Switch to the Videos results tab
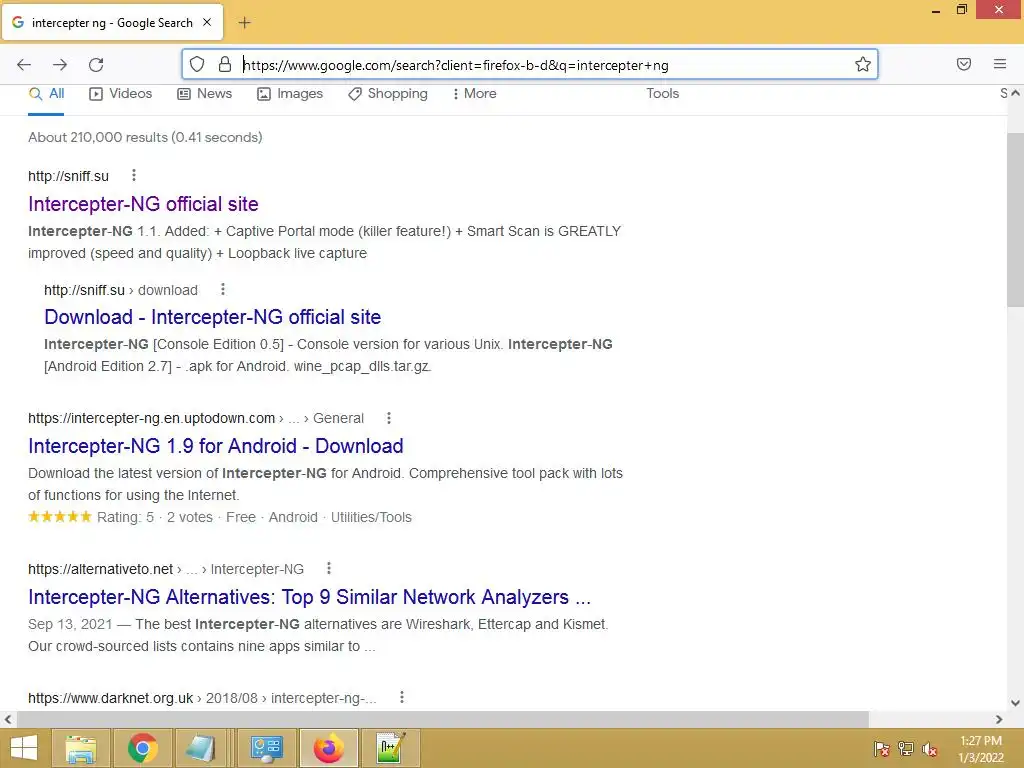Screen dimensions: 1024x768 click(121, 94)
